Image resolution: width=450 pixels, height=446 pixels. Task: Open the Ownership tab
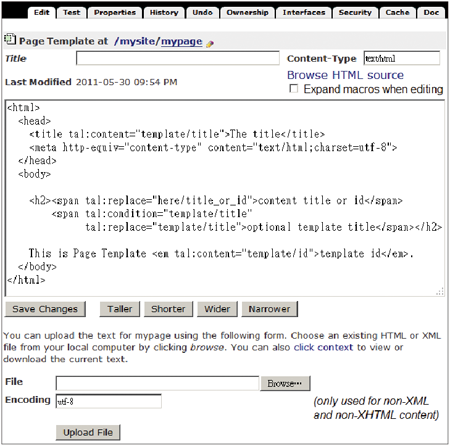248,13
